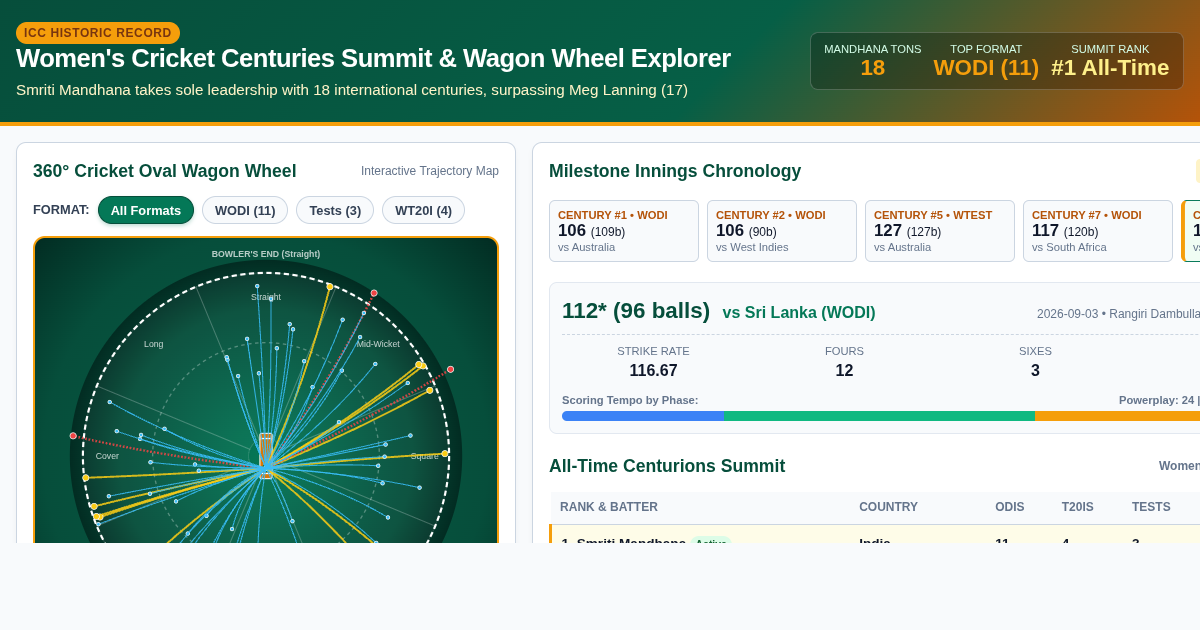Image resolution: width=1200 pixels, height=630 pixels.
Task: Click the Top Format WODI (11) stat
Action: pos(986,61)
